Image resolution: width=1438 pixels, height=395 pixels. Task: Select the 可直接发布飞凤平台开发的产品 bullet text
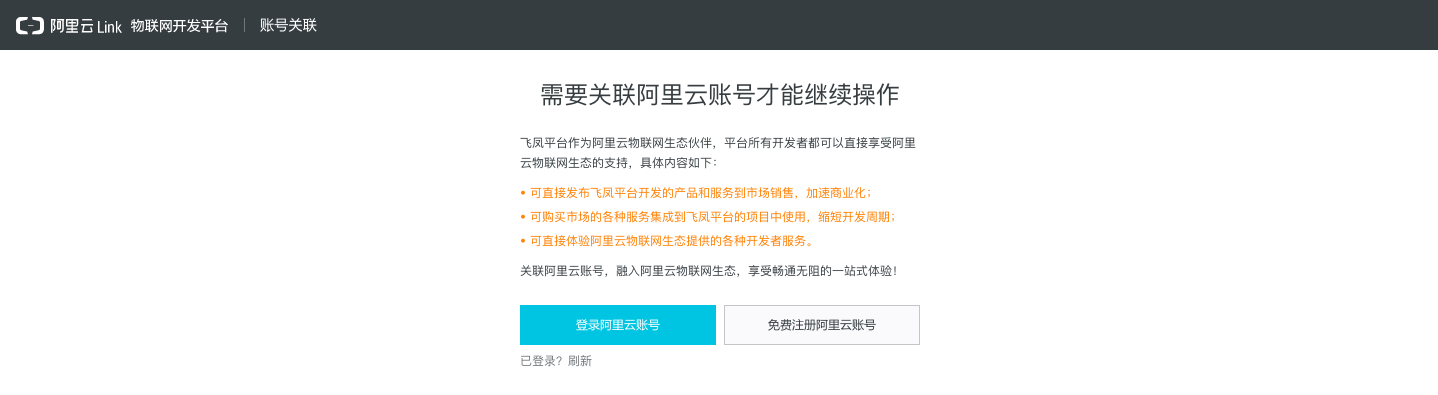701,193
